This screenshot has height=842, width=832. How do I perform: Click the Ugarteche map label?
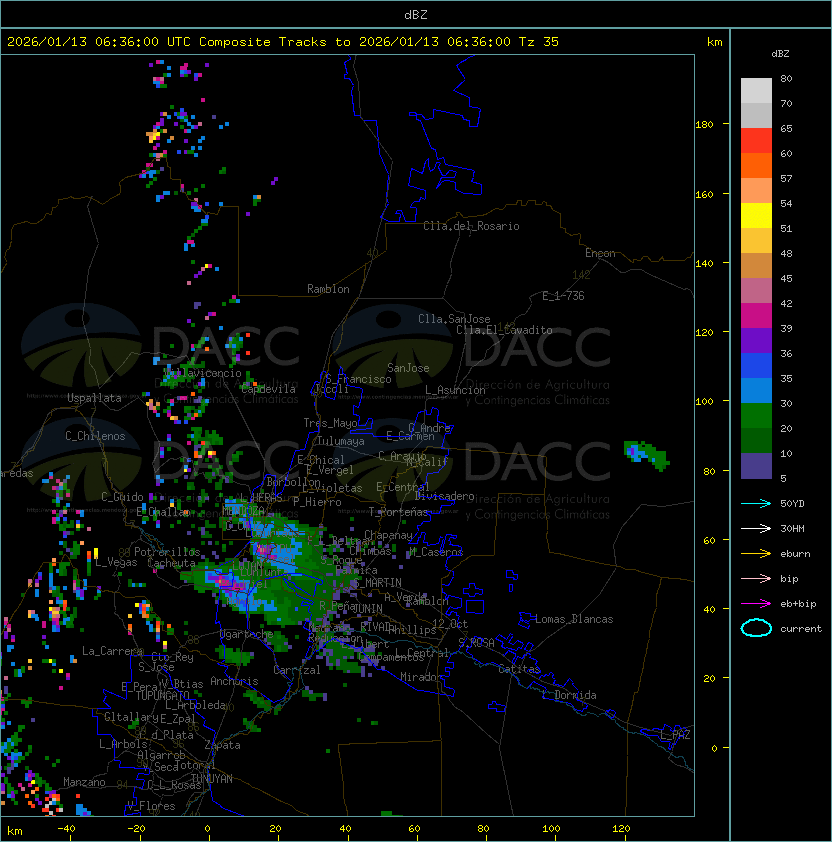[247, 634]
